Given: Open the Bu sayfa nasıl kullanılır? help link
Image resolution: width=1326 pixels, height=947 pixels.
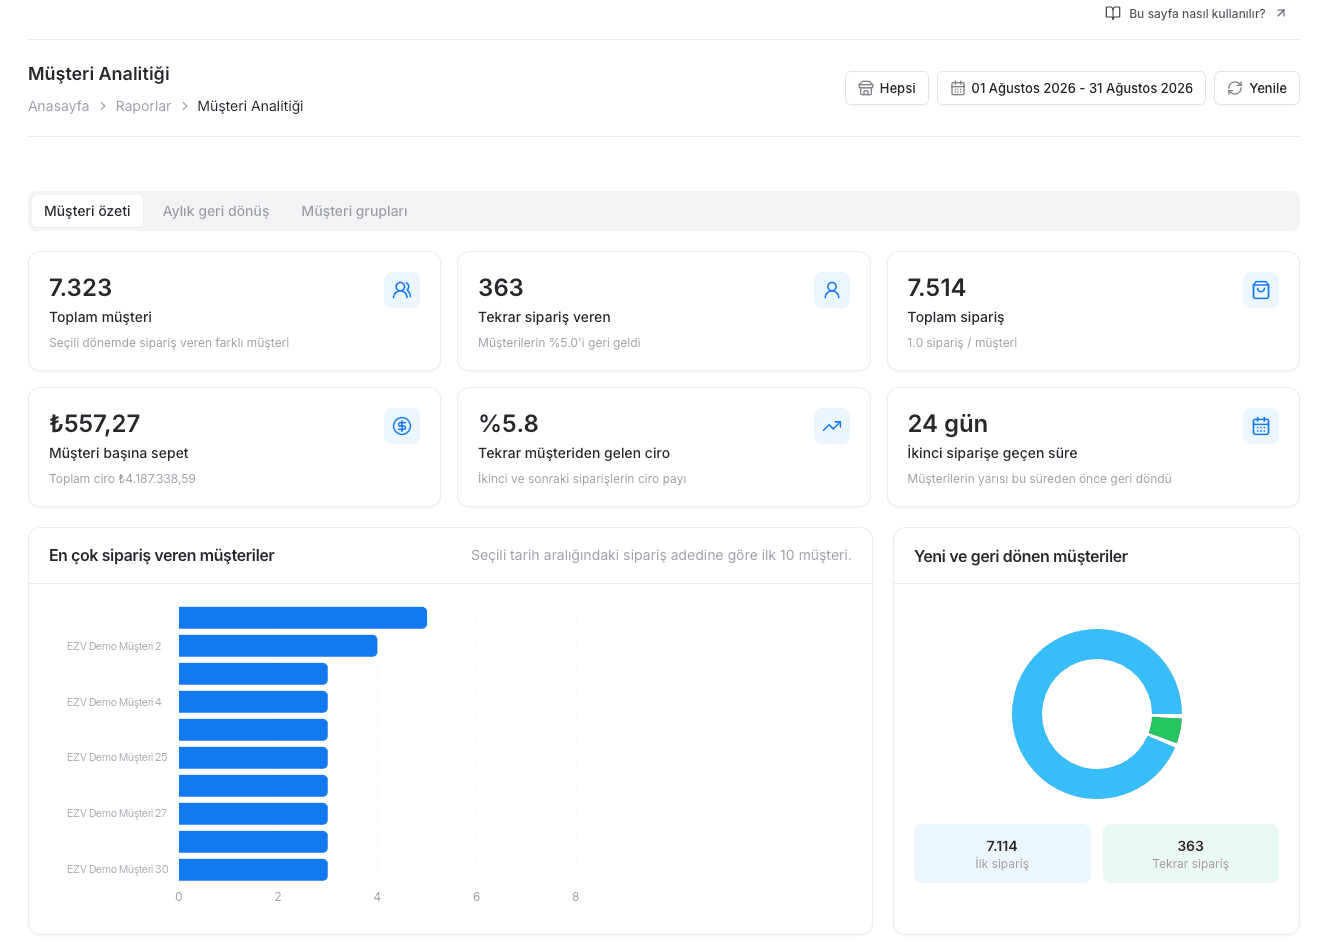Looking at the screenshot, I should 1196,13.
